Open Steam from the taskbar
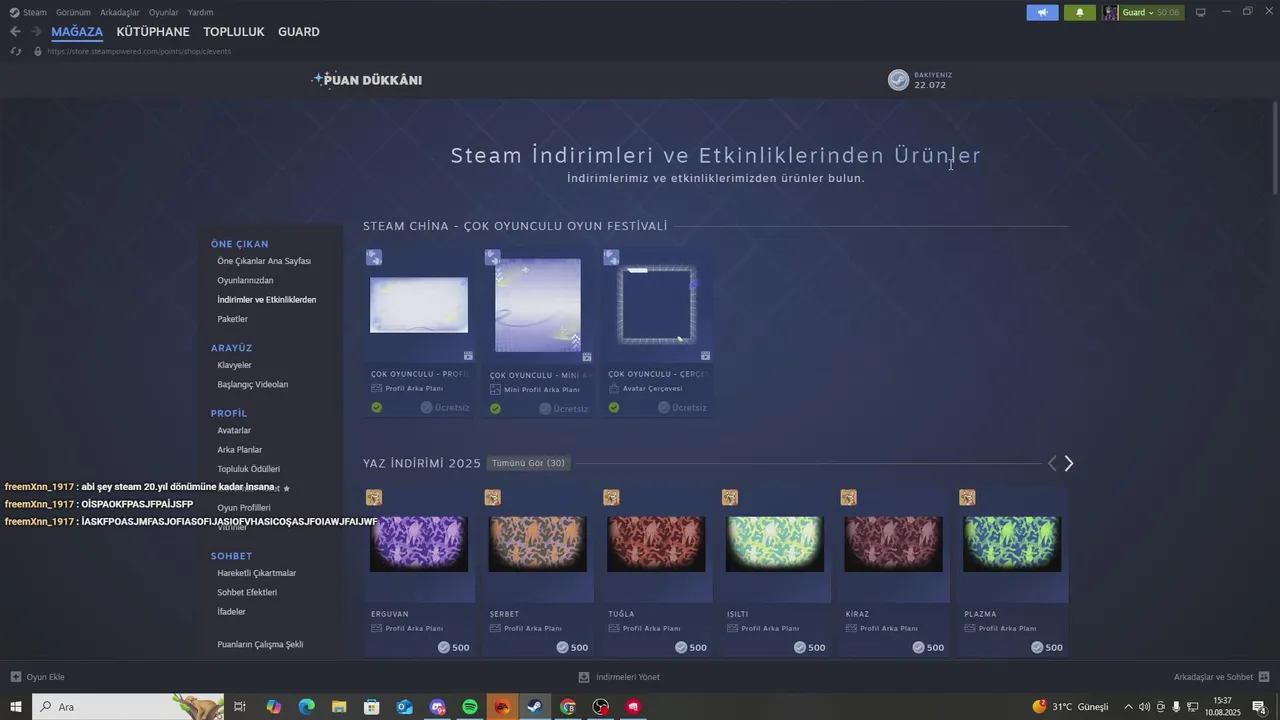The width and height of the screenshot is (1280, 720). click(535, 707)
